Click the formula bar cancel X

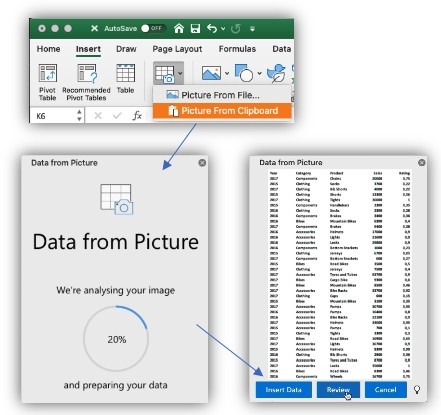pos(98,116)
